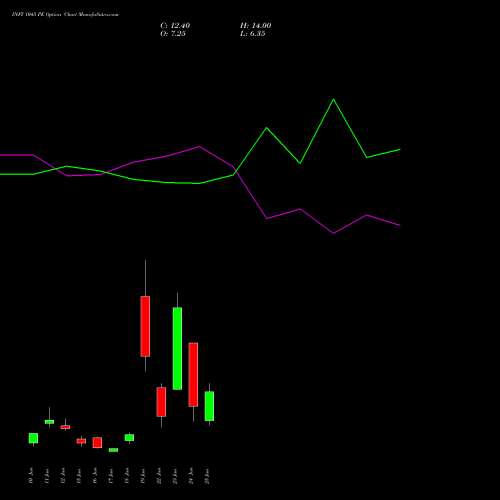
Task: Click the tiny green candle above 17 Jun
Action: click(x=113, y=450)
